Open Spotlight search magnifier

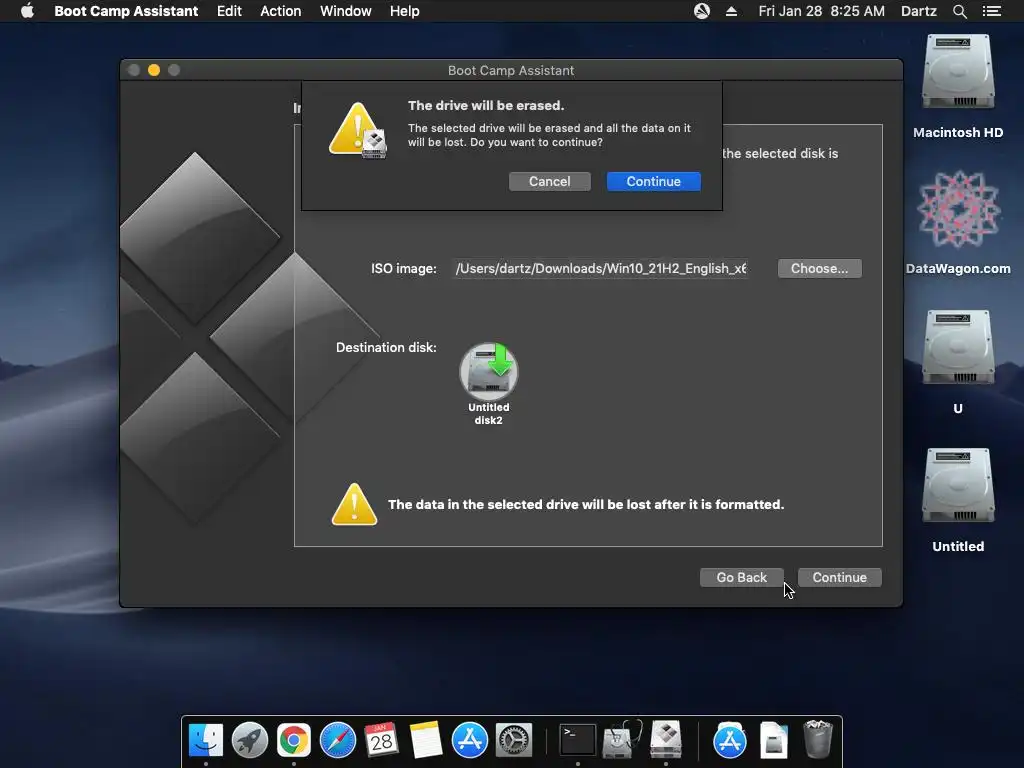(960, 11)
